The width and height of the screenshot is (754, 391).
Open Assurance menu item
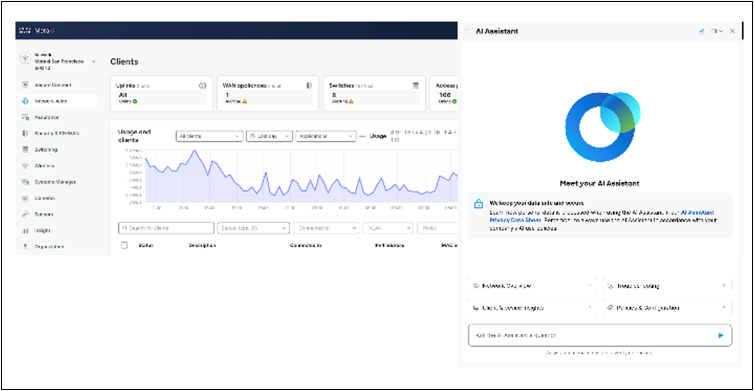coord(58,117)
